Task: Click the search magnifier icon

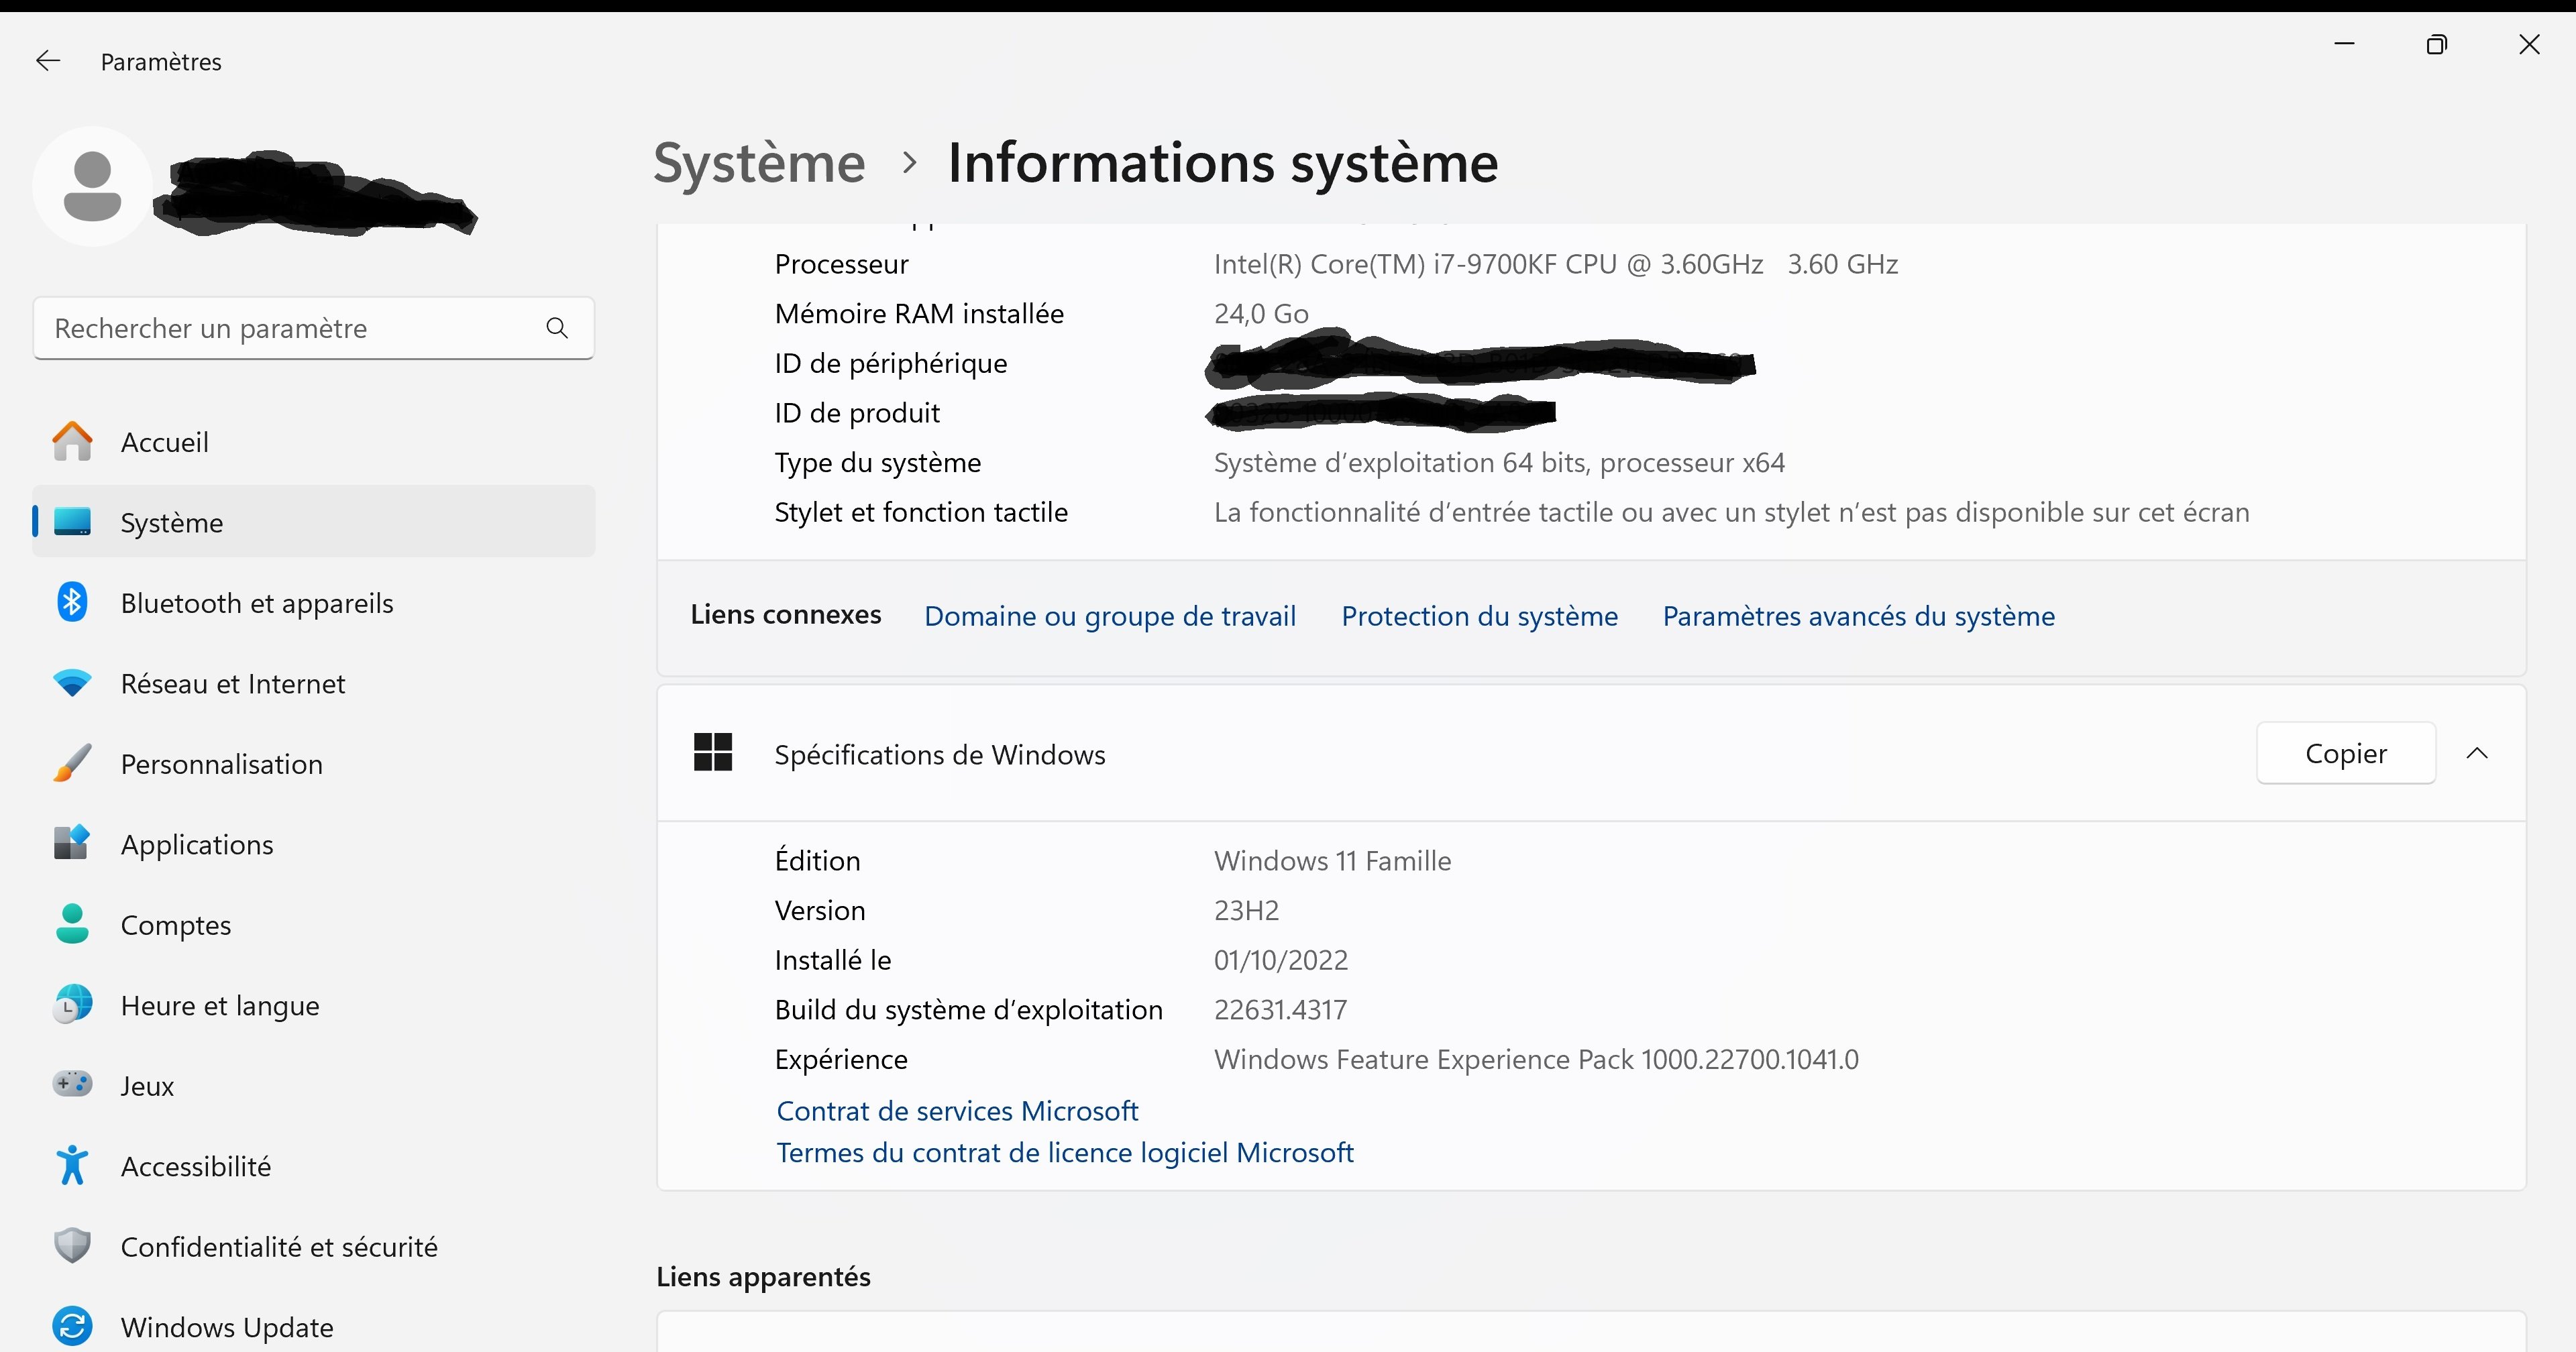Action: tap(557, 328)
